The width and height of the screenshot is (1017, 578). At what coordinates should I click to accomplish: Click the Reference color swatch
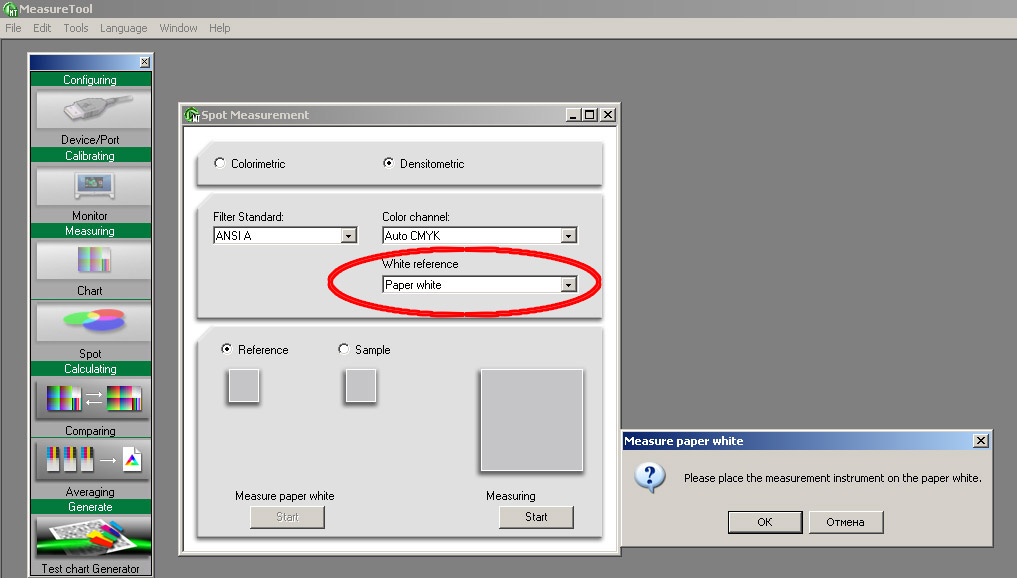[x=244, y=386]
